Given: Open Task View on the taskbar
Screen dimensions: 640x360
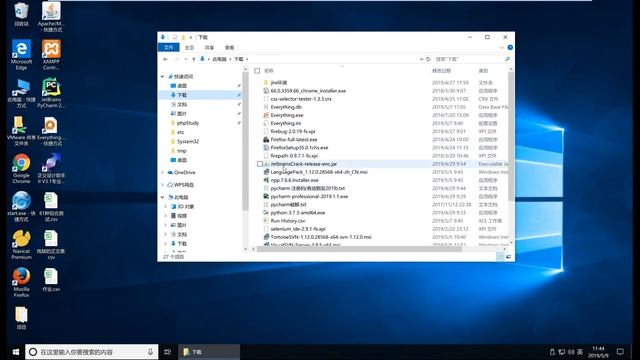Looking at the screenshot, I should point(167,352).
